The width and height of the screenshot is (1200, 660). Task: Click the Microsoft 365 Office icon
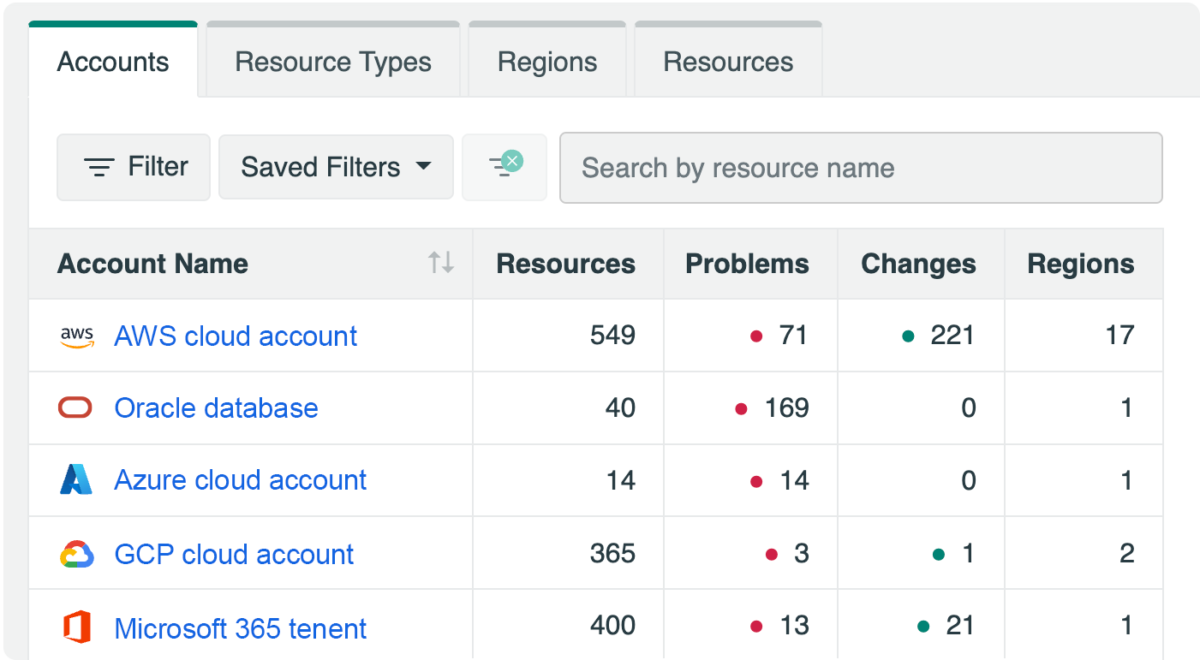76,628
